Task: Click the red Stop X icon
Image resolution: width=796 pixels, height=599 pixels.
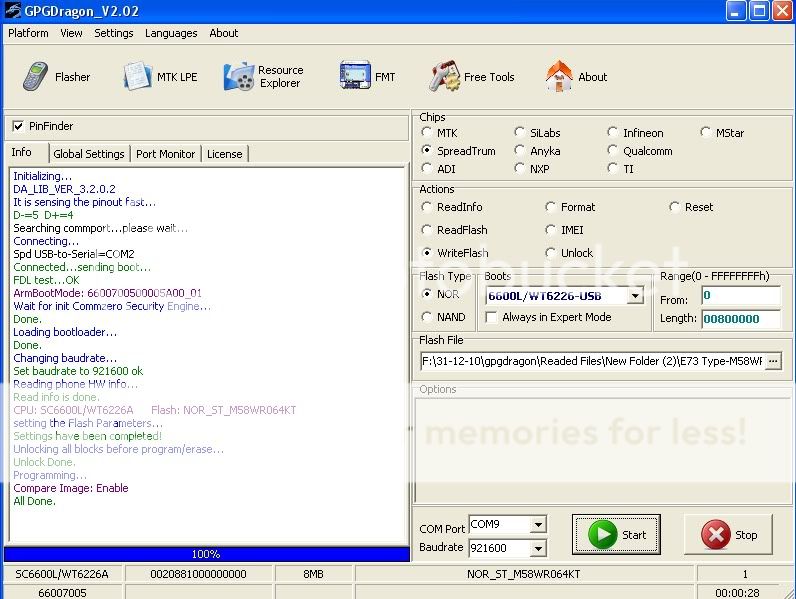Action: [x=716, y=535]
